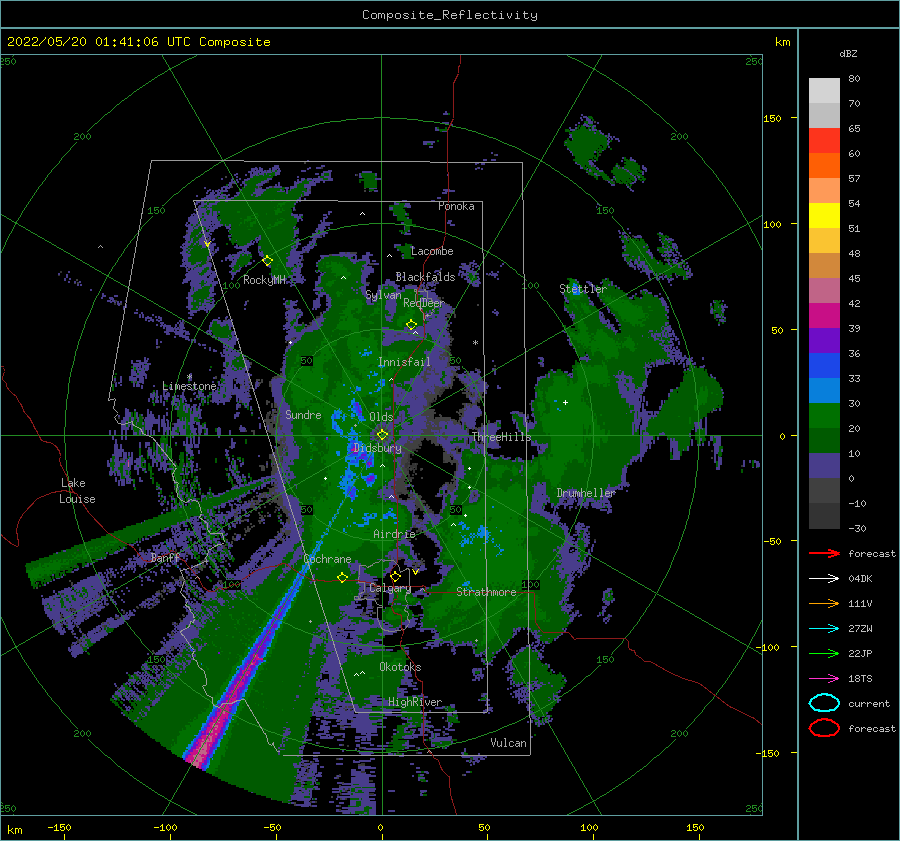Click the Vulcan city label
This screenshot has height=841, width=900.
click(509, 743)
